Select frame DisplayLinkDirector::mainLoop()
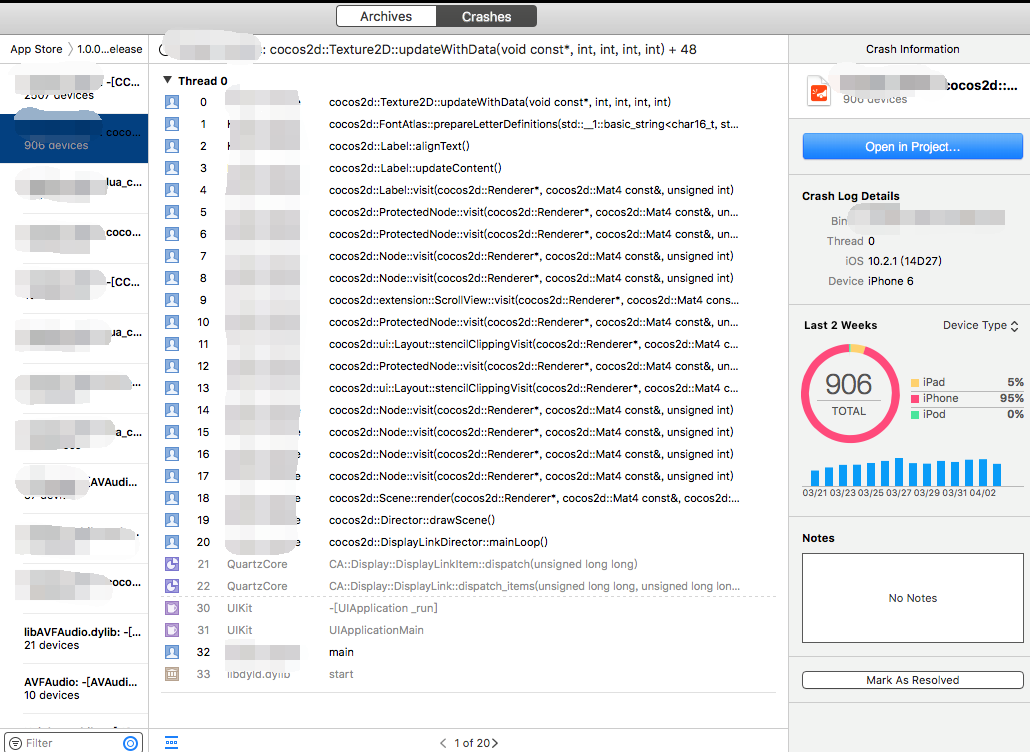 click(x=438, y=542)
